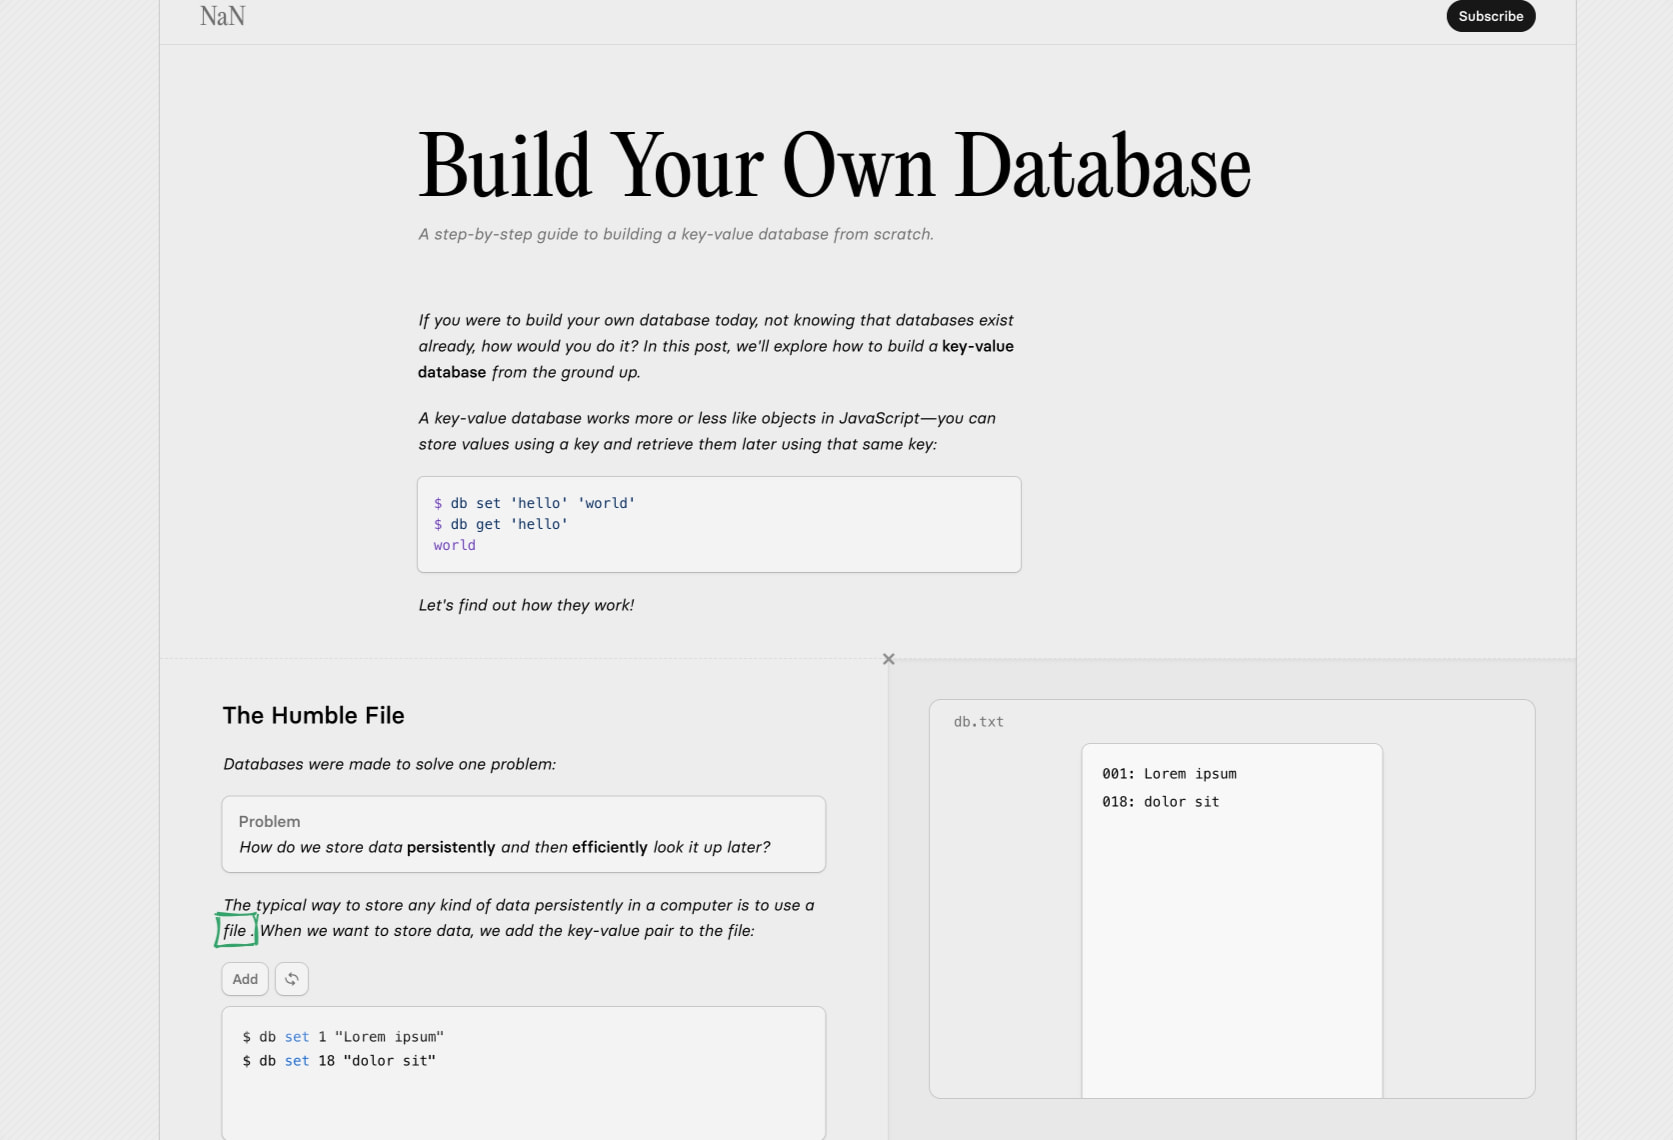The width and height of the screenshot is (1673, 1140).
Task: Click the "$ db set 'hello' 'world'" code line
Action: tap(534, 503)
